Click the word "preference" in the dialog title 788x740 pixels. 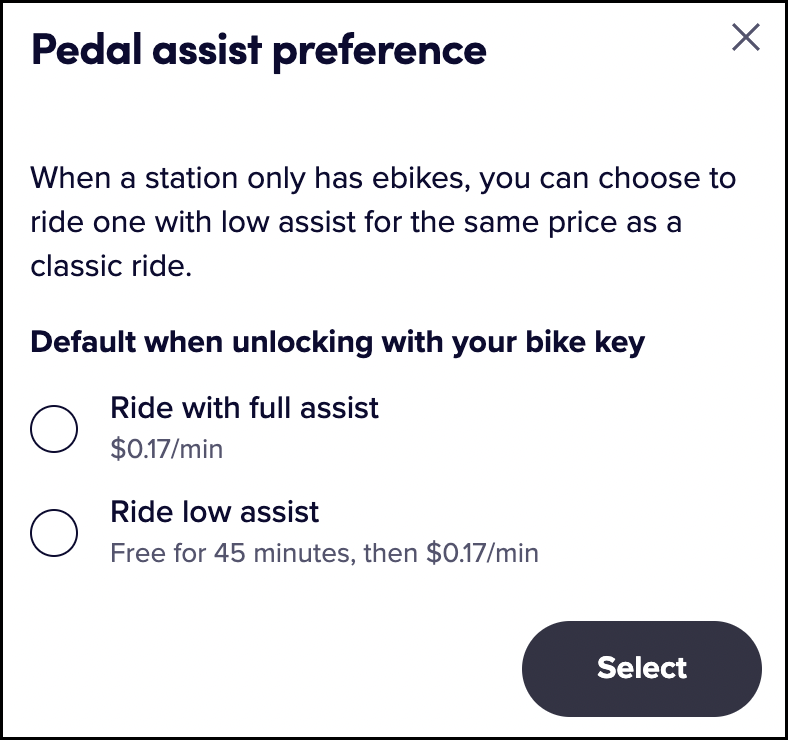[x=379, y=49]
